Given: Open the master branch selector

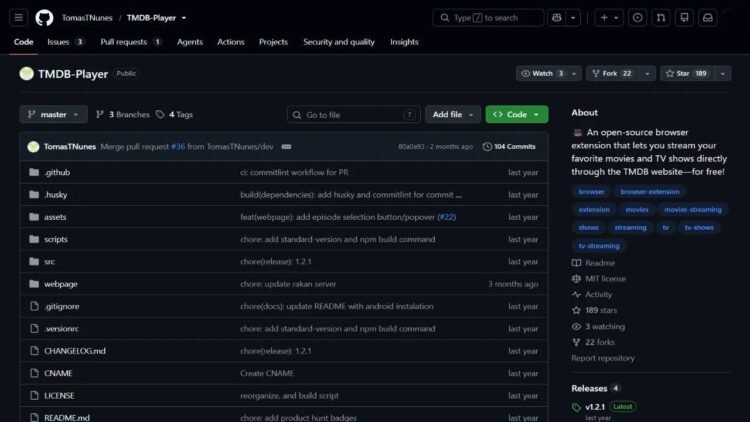Looking at the screenshot, I should [x=54, y=114].
